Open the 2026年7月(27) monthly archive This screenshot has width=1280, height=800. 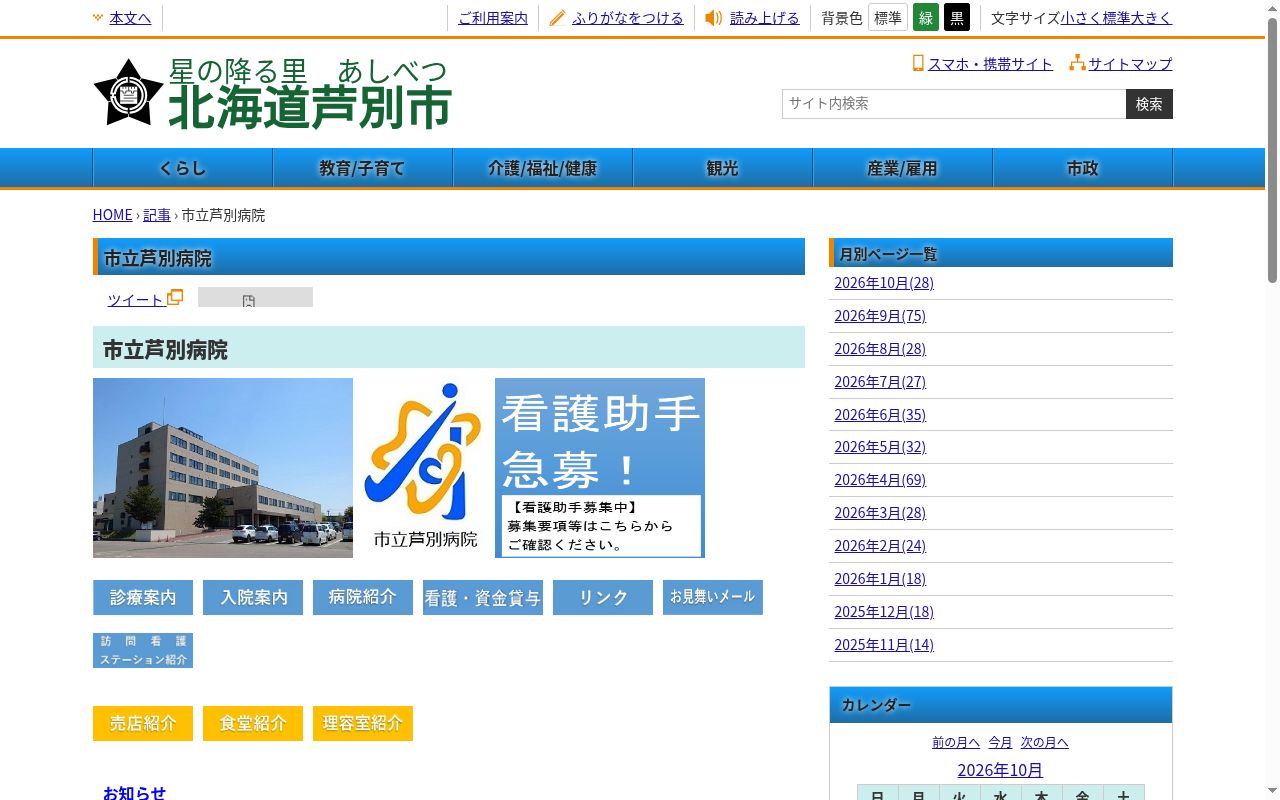(x=880, y=382)
